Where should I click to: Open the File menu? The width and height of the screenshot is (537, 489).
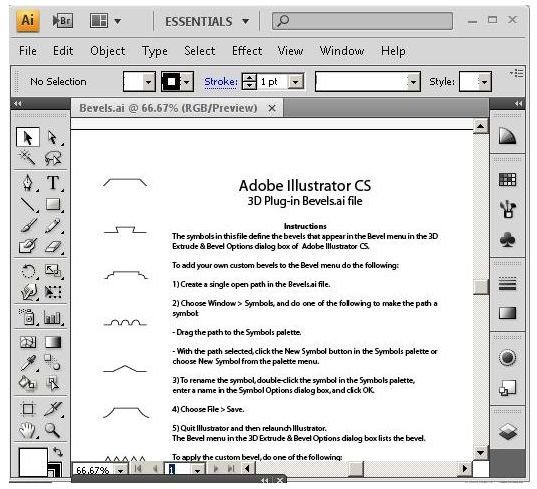28,51
